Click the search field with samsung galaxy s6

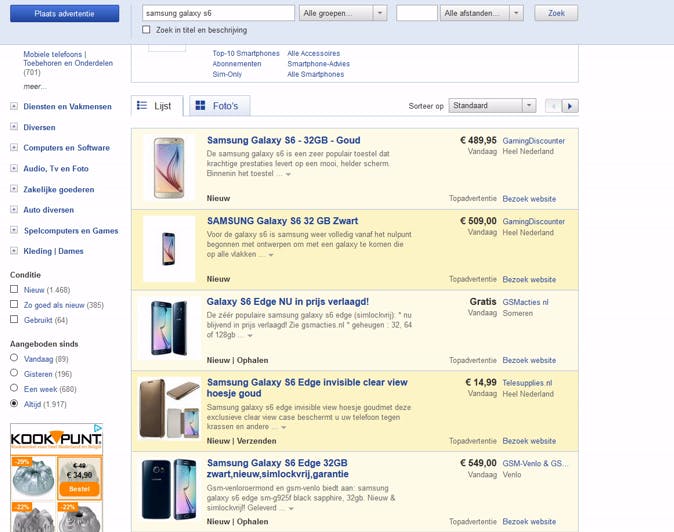[218, 13]
